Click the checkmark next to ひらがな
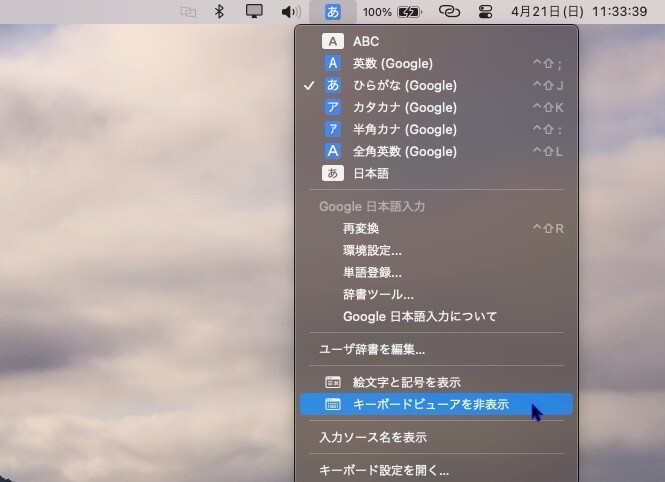Screen dimensions: 665x482 click(x=309, y=86)
